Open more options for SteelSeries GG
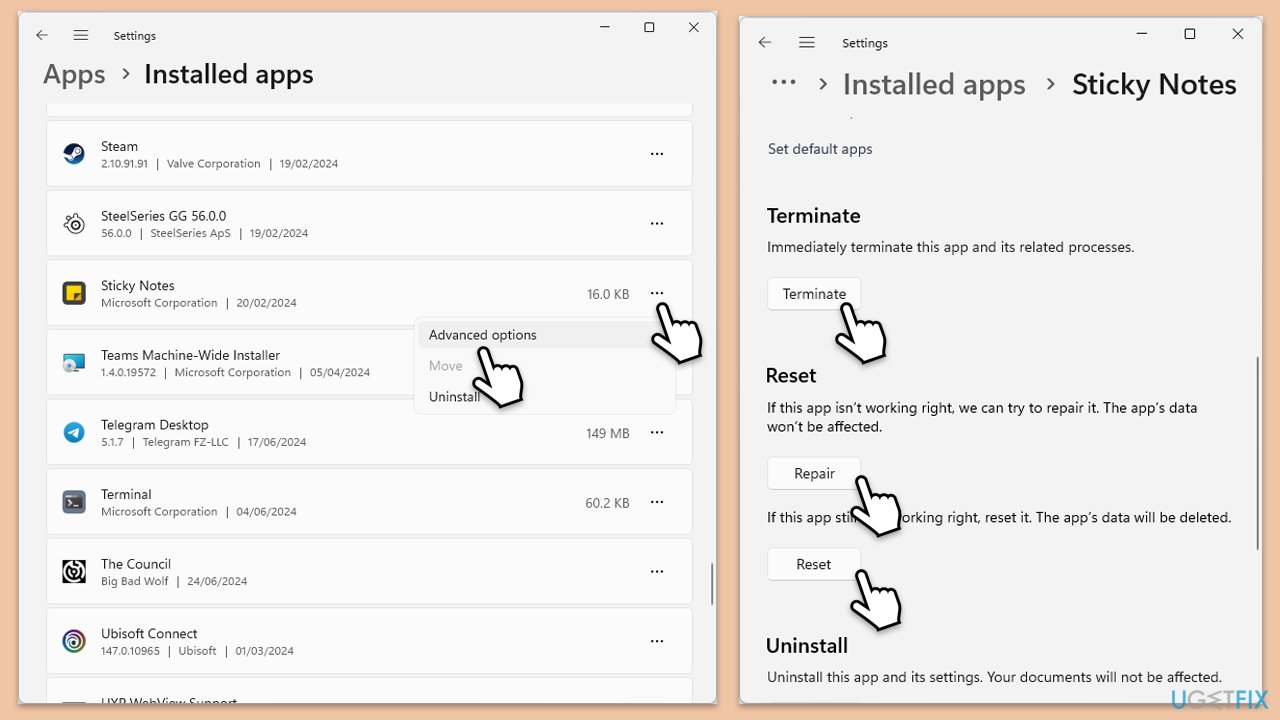This screenshot has width=1280, height=720. (657, 224)
